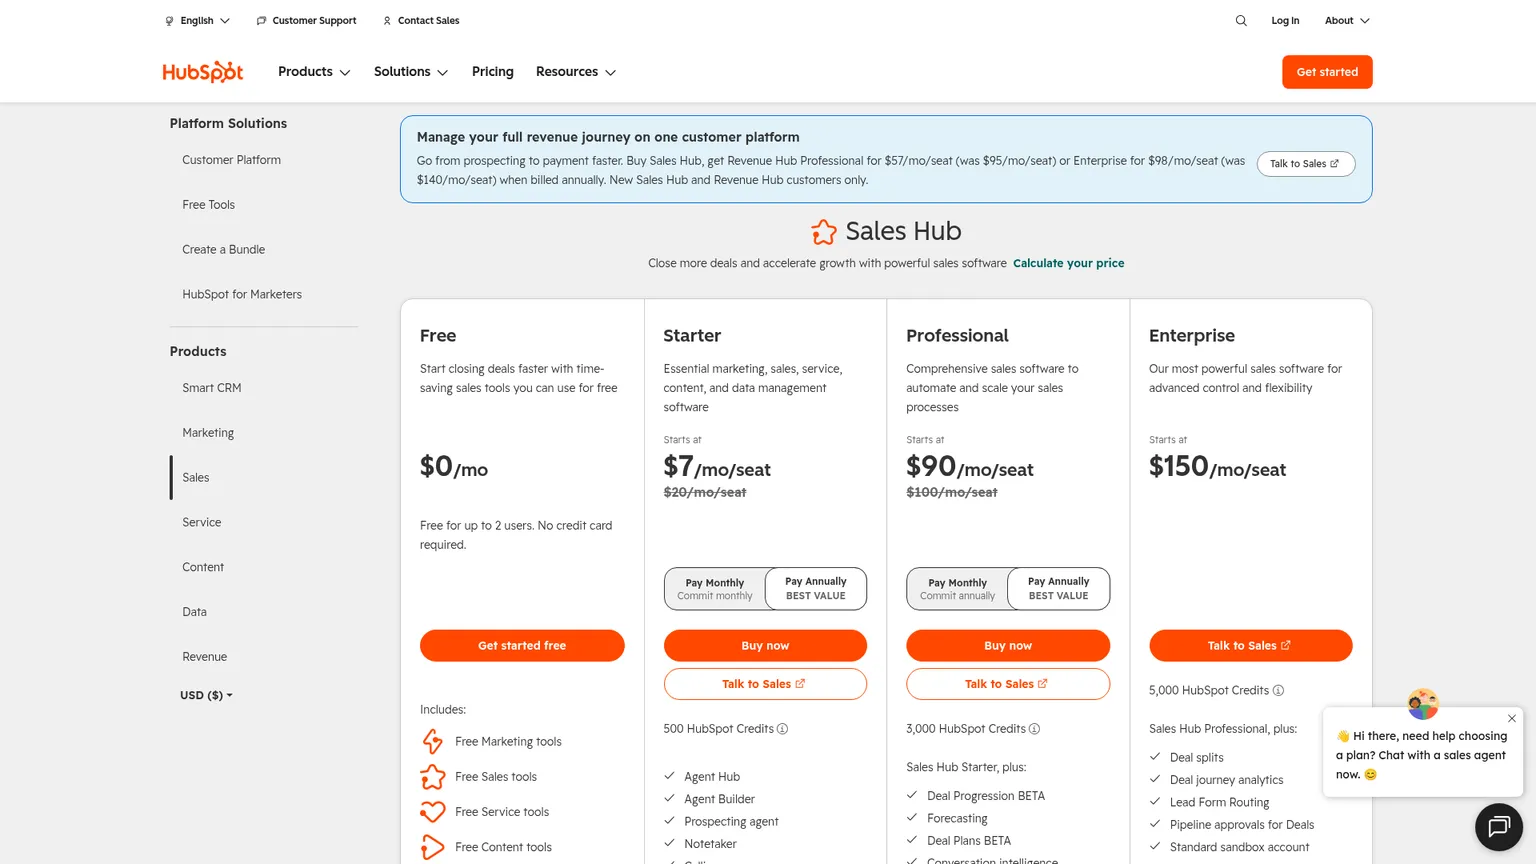
Task: Select Data in sidebar
Action: tap(194, 612)
